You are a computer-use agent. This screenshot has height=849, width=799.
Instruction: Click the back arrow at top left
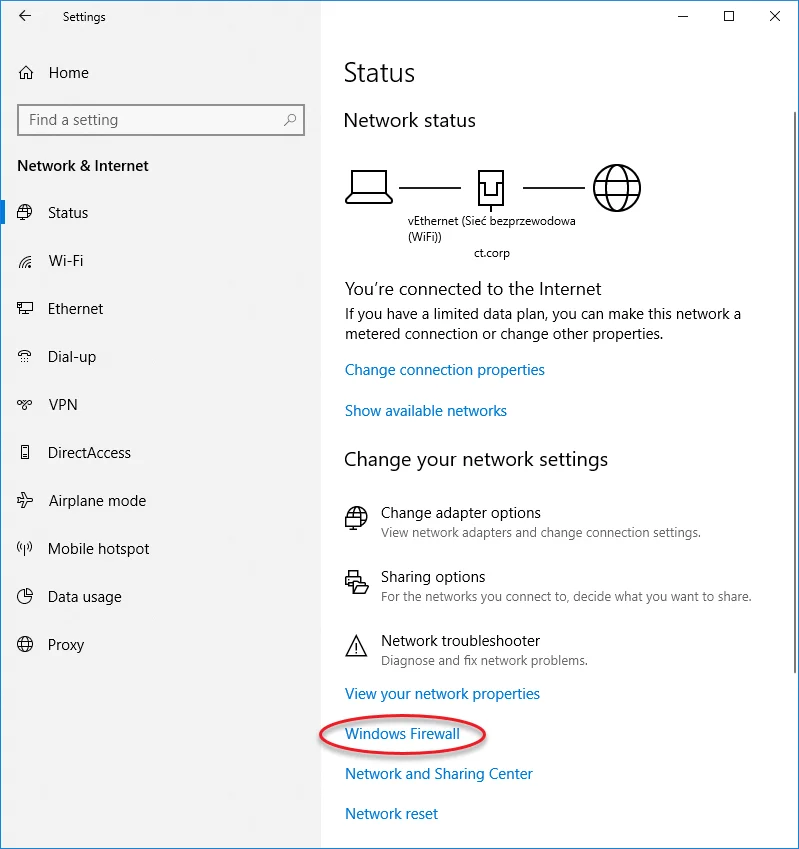tap(23, 16)
